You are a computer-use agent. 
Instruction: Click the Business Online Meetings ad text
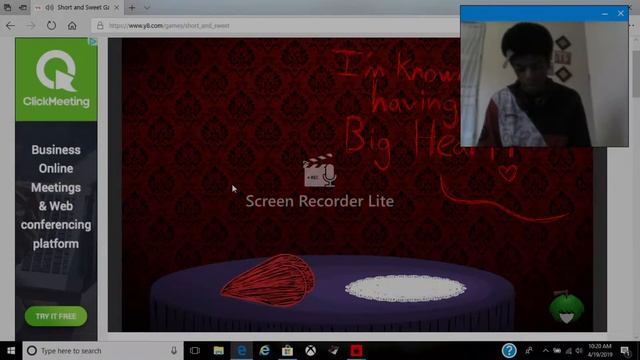pyautogui.click(x=56, y=197)
